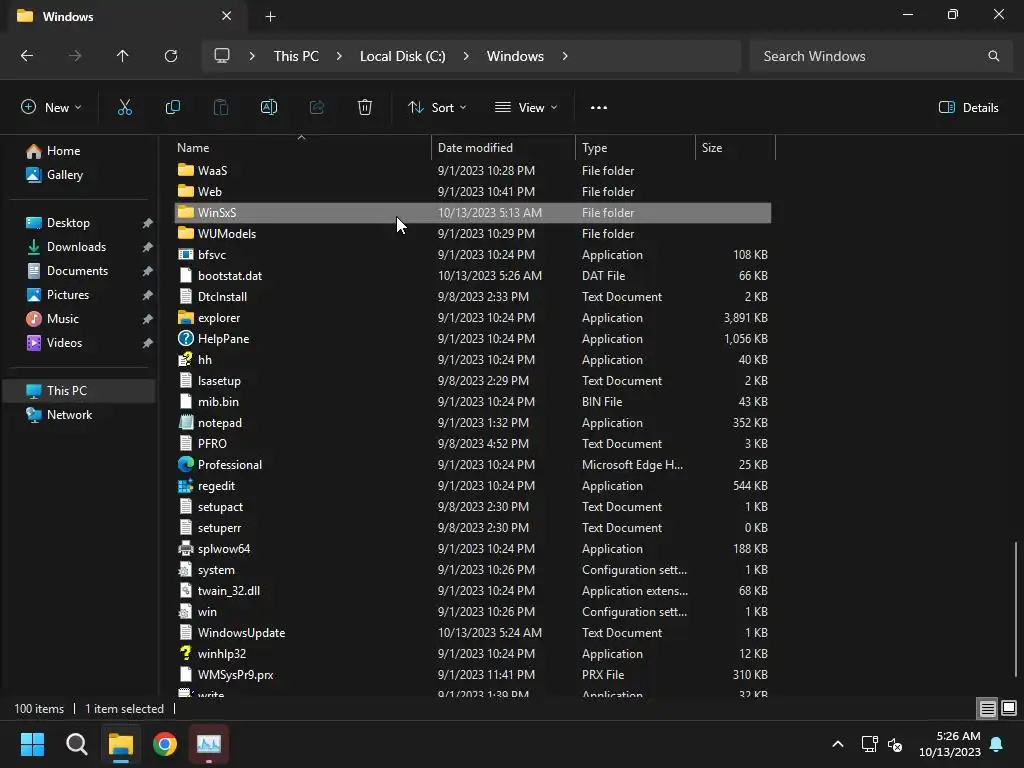Open the monitoring app on taskbar

209,744
